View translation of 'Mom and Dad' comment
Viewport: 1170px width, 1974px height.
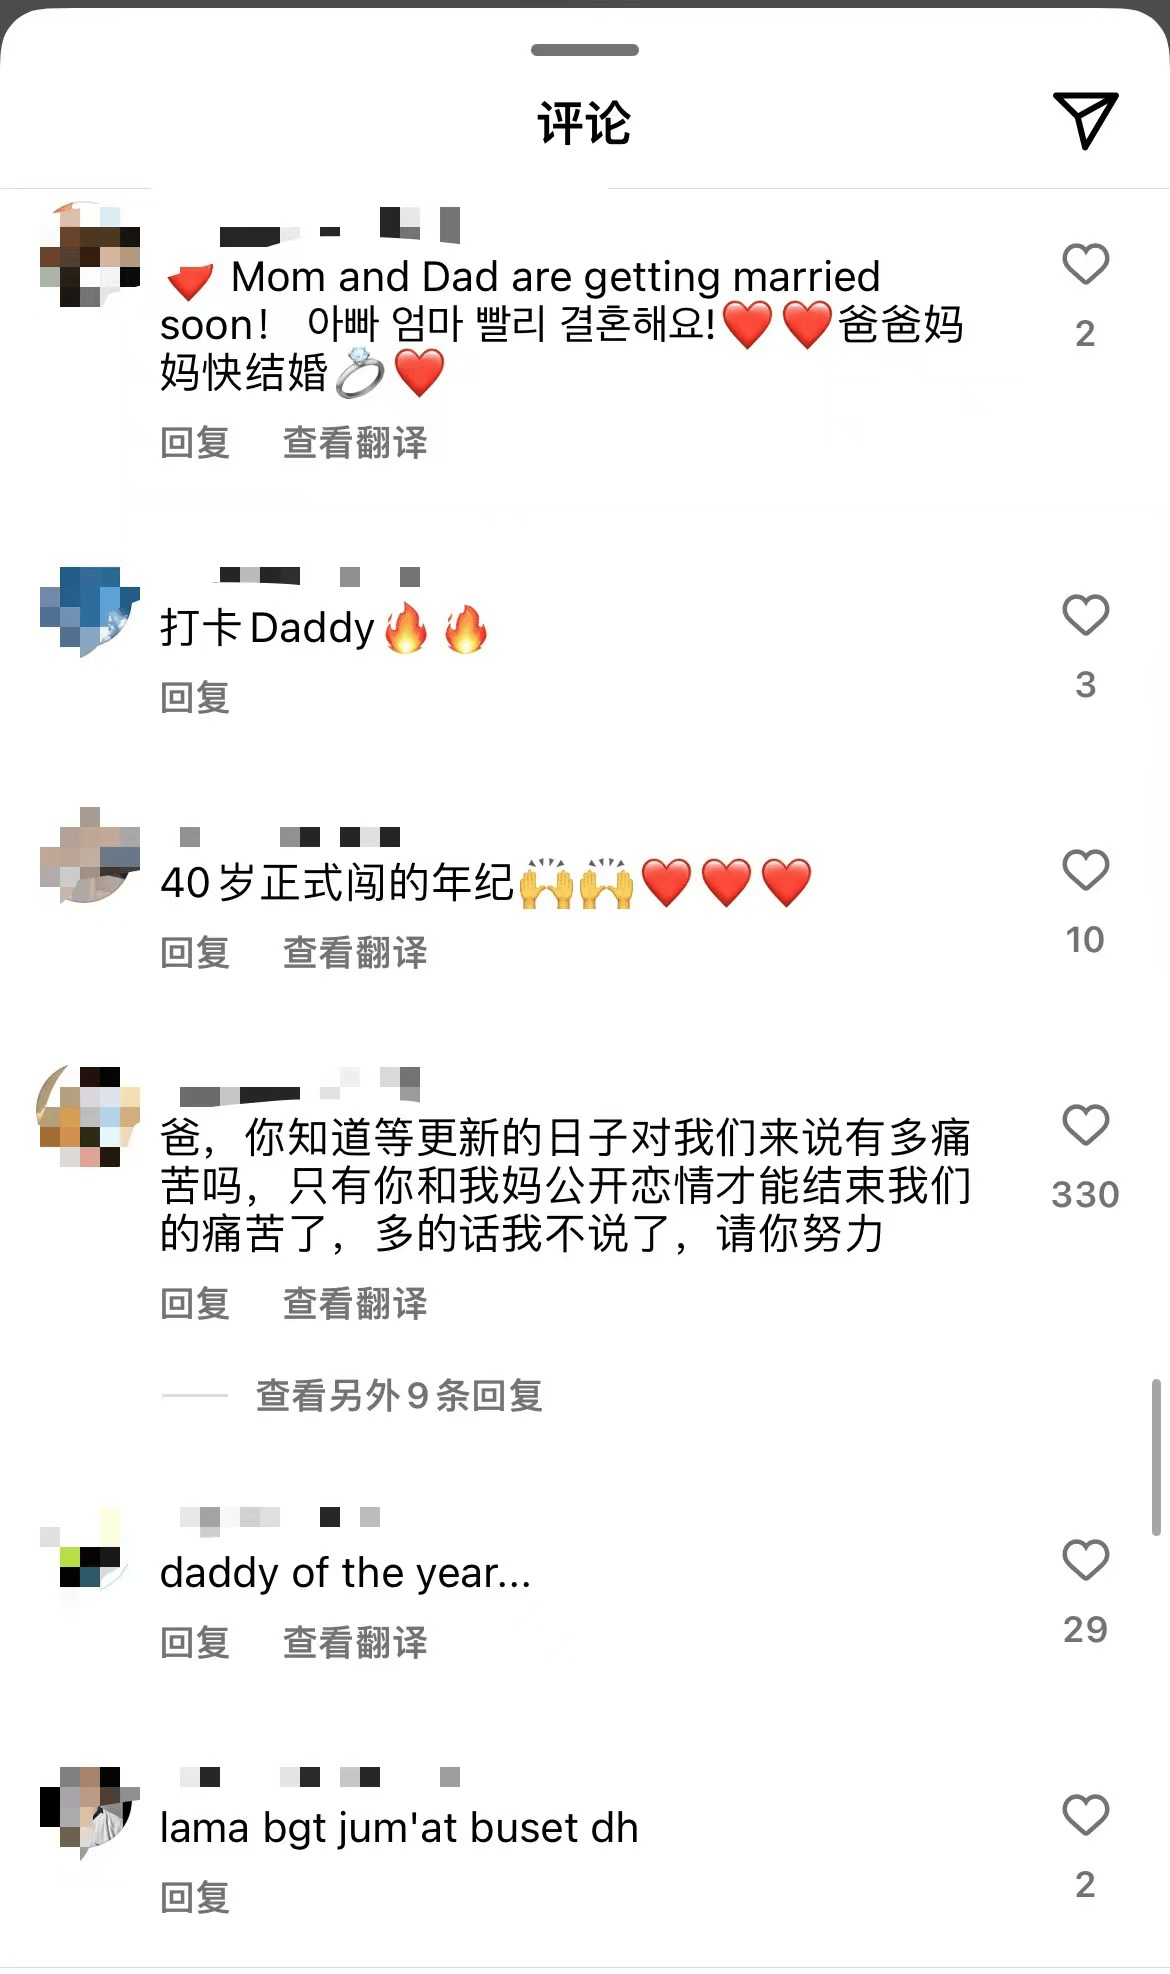tap(355, 442)
